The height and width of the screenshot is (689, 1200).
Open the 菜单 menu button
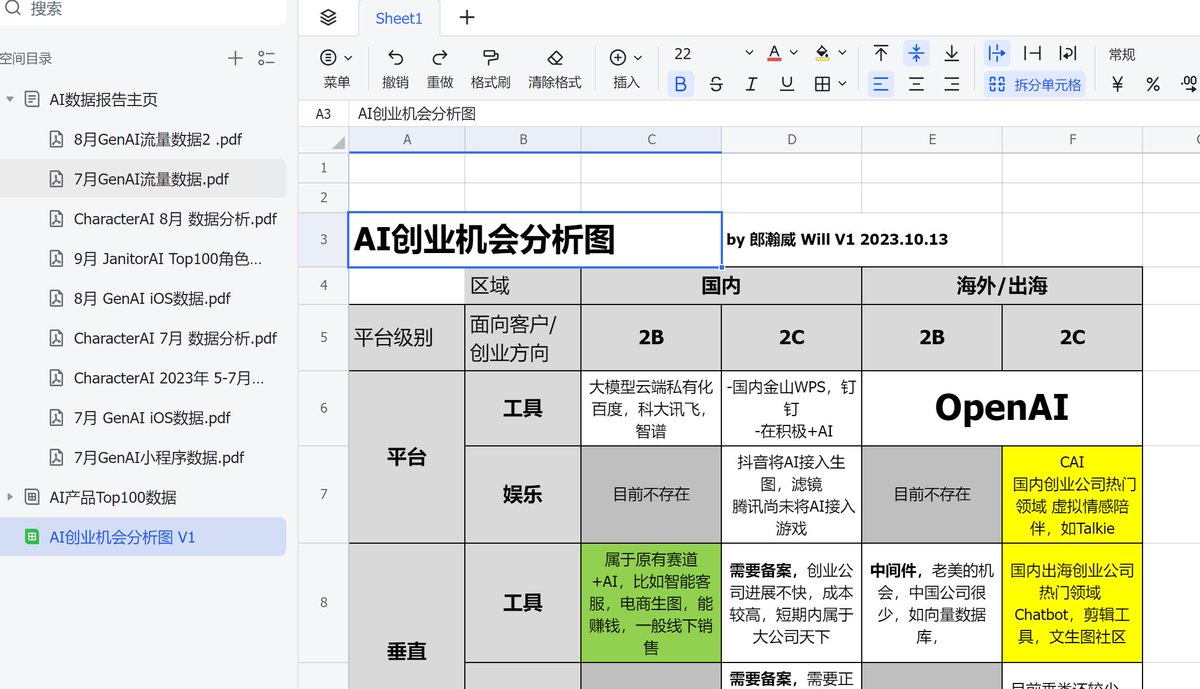tap(337, 69)
